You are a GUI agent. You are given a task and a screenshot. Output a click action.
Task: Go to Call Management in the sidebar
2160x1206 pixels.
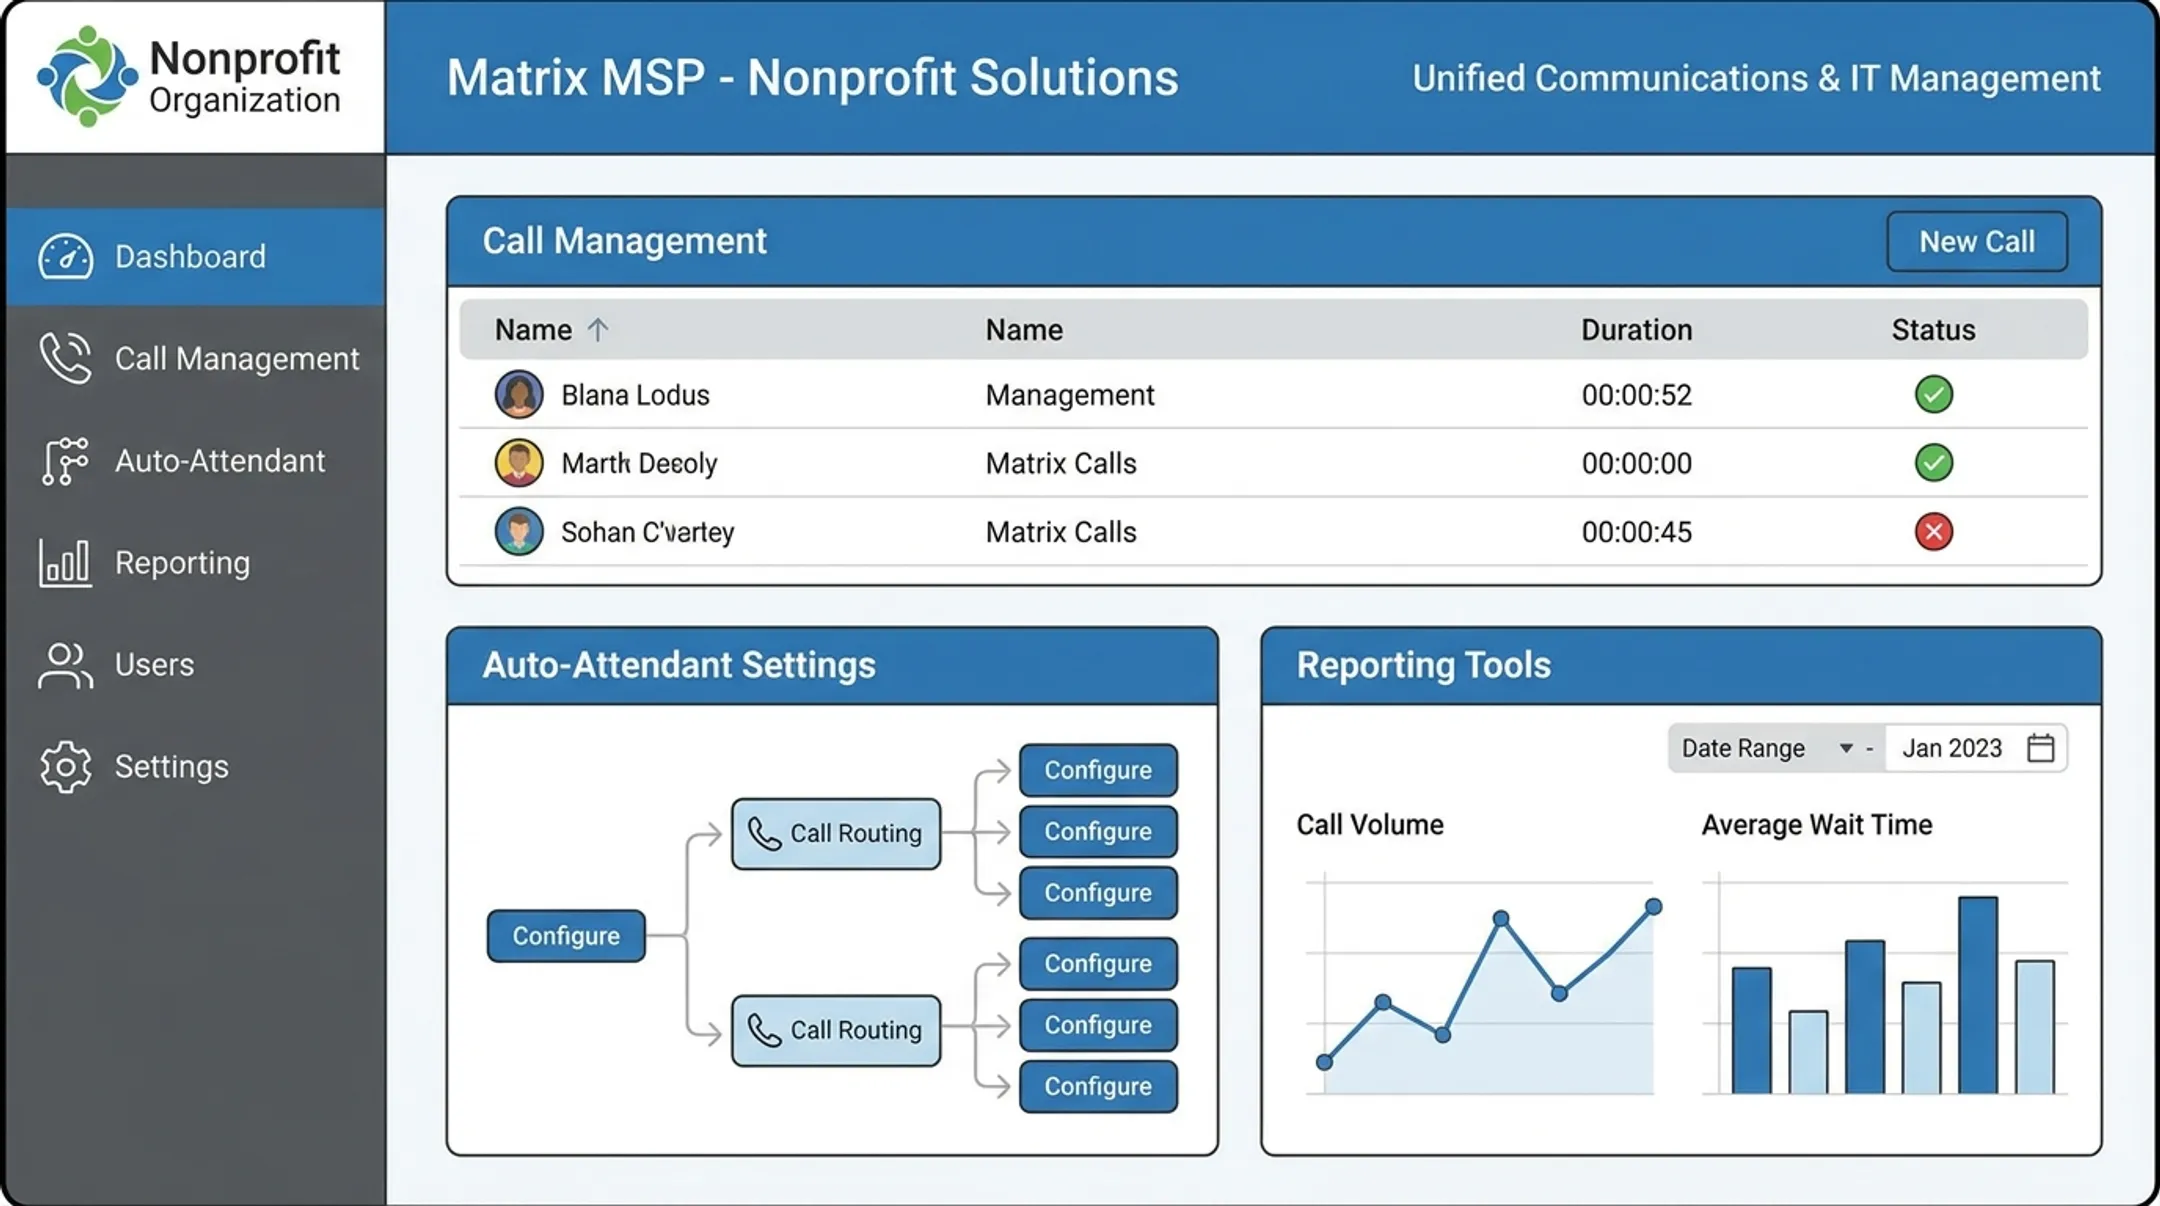[195, 358]
